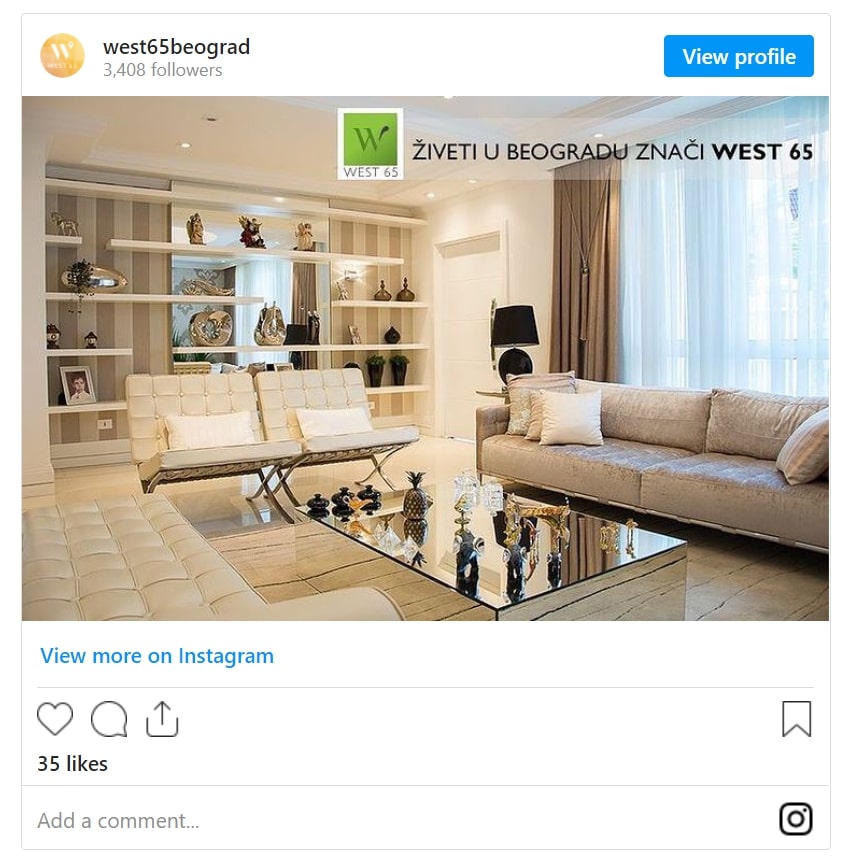Click the heart like icon
Viewport: 859px width, 864px height.
pyautogui.click(x=55, y=719)
